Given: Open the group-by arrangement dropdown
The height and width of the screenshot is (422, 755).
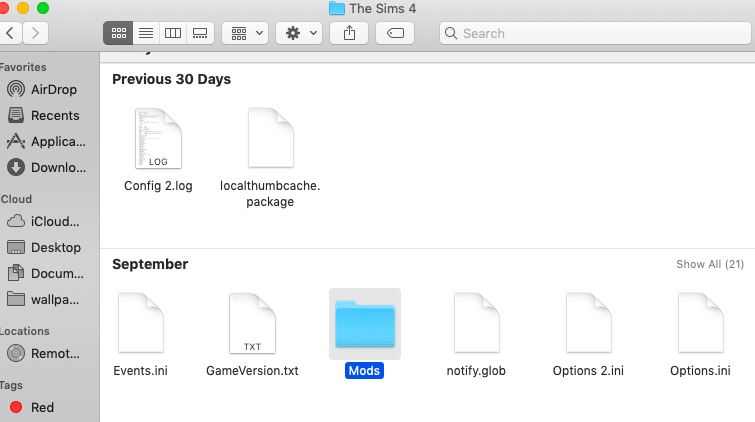Looking at the screenshot, I should pyautogui.click(x=245, y=33).
